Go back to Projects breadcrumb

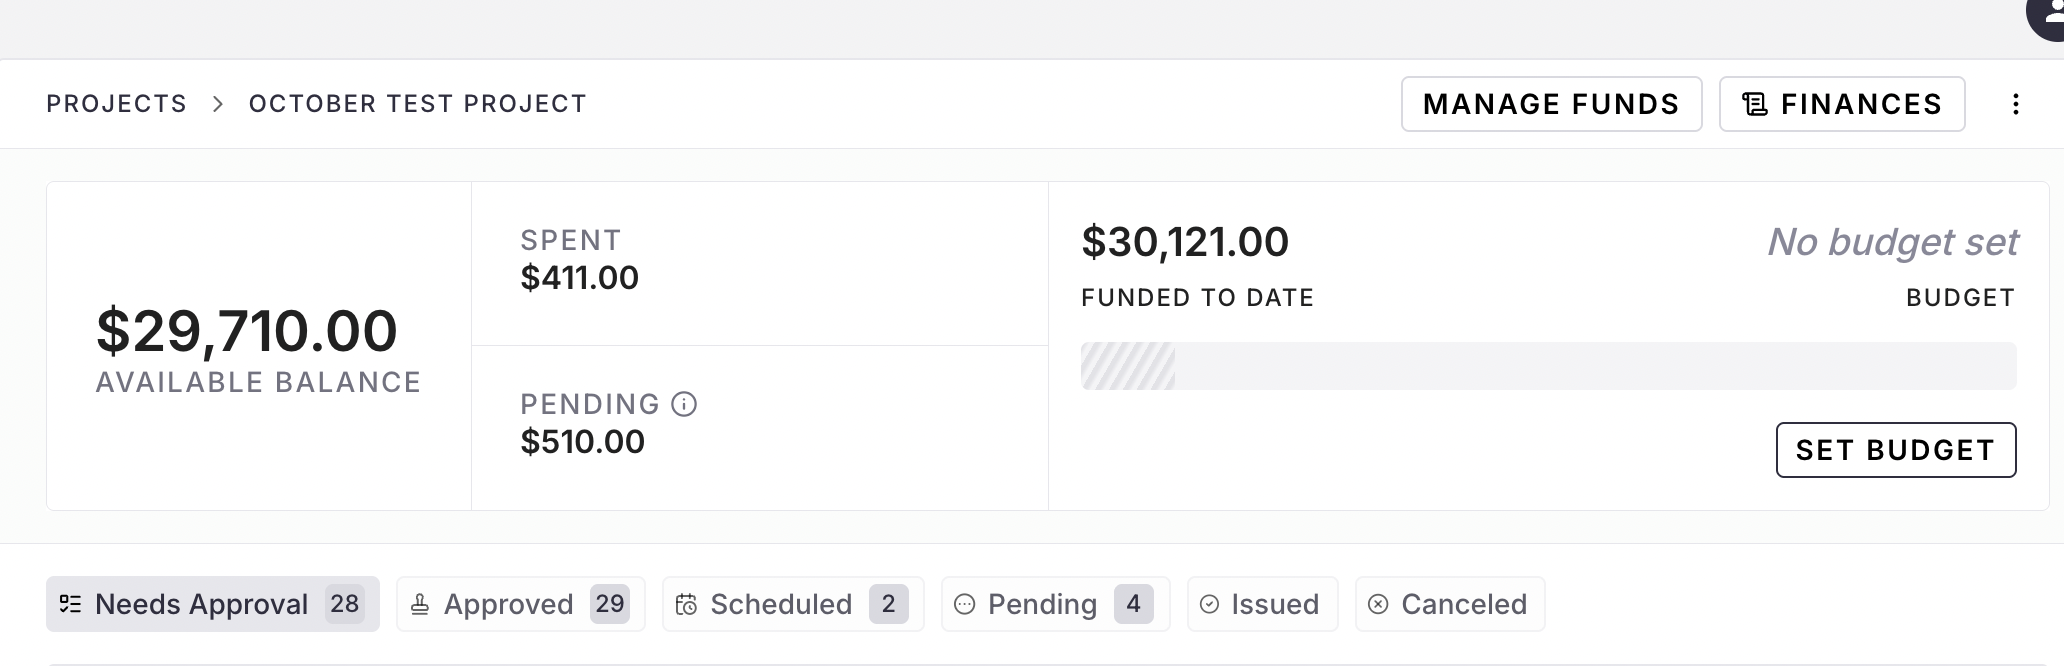pos(116,104)
